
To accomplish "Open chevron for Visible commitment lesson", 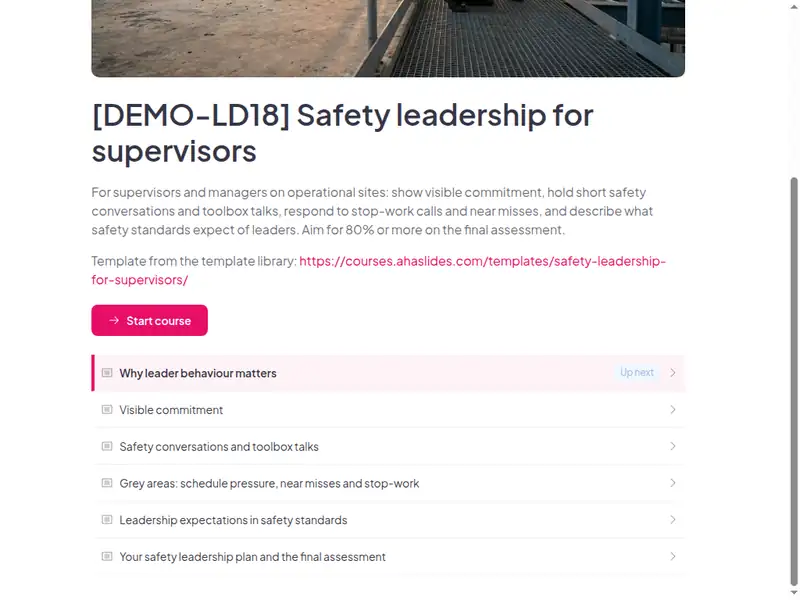I will [x=672, y=410].
